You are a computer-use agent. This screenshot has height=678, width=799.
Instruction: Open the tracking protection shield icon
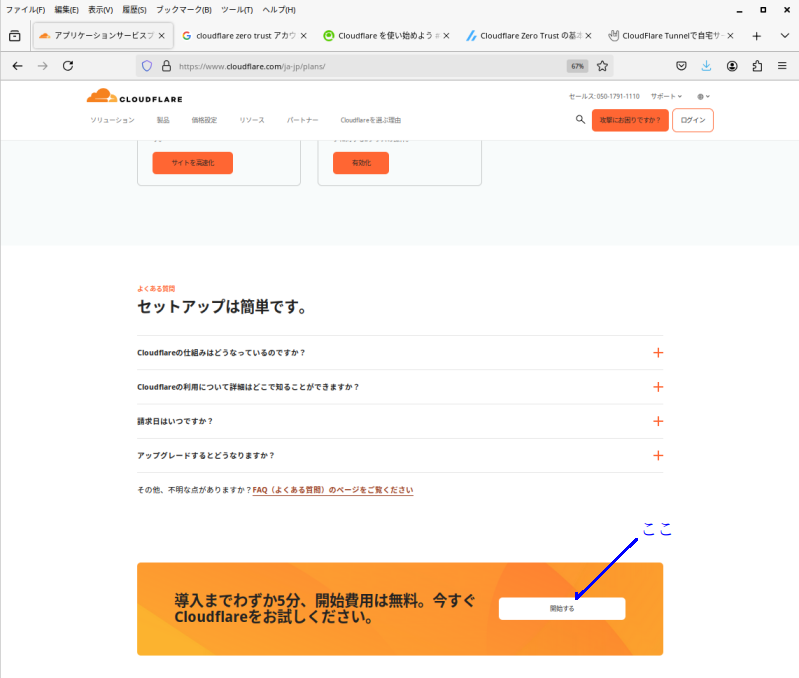[x=147, y=66]
